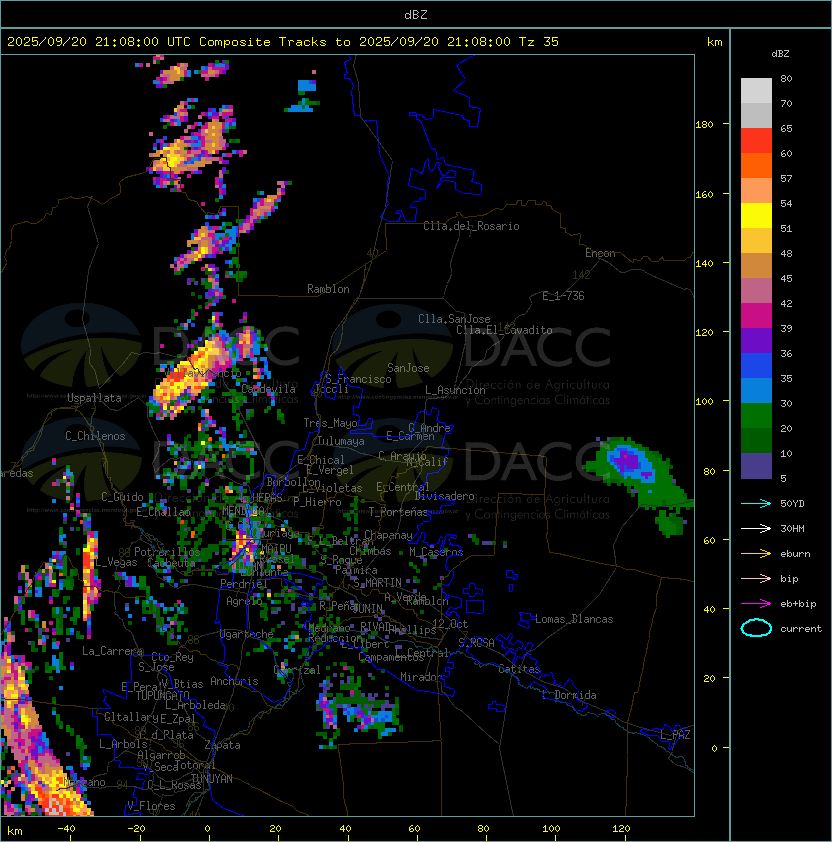This screenshot has width=832, height=842.
Task: Click the 'Clla.SanJose' map label
Action: (454, 319)
